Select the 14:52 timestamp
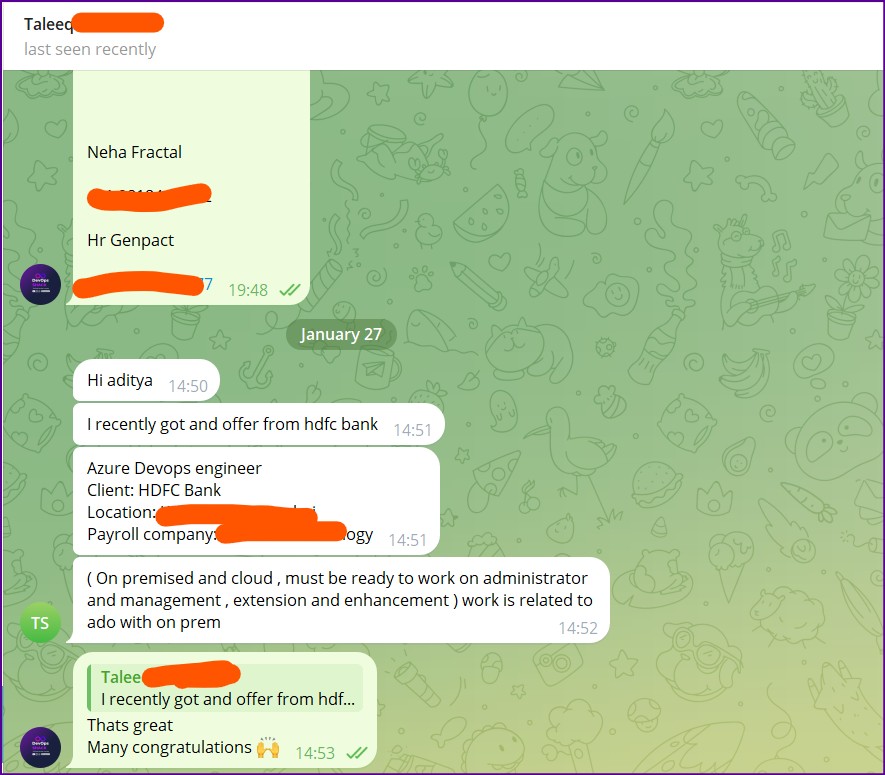 [x=577, y=628]
